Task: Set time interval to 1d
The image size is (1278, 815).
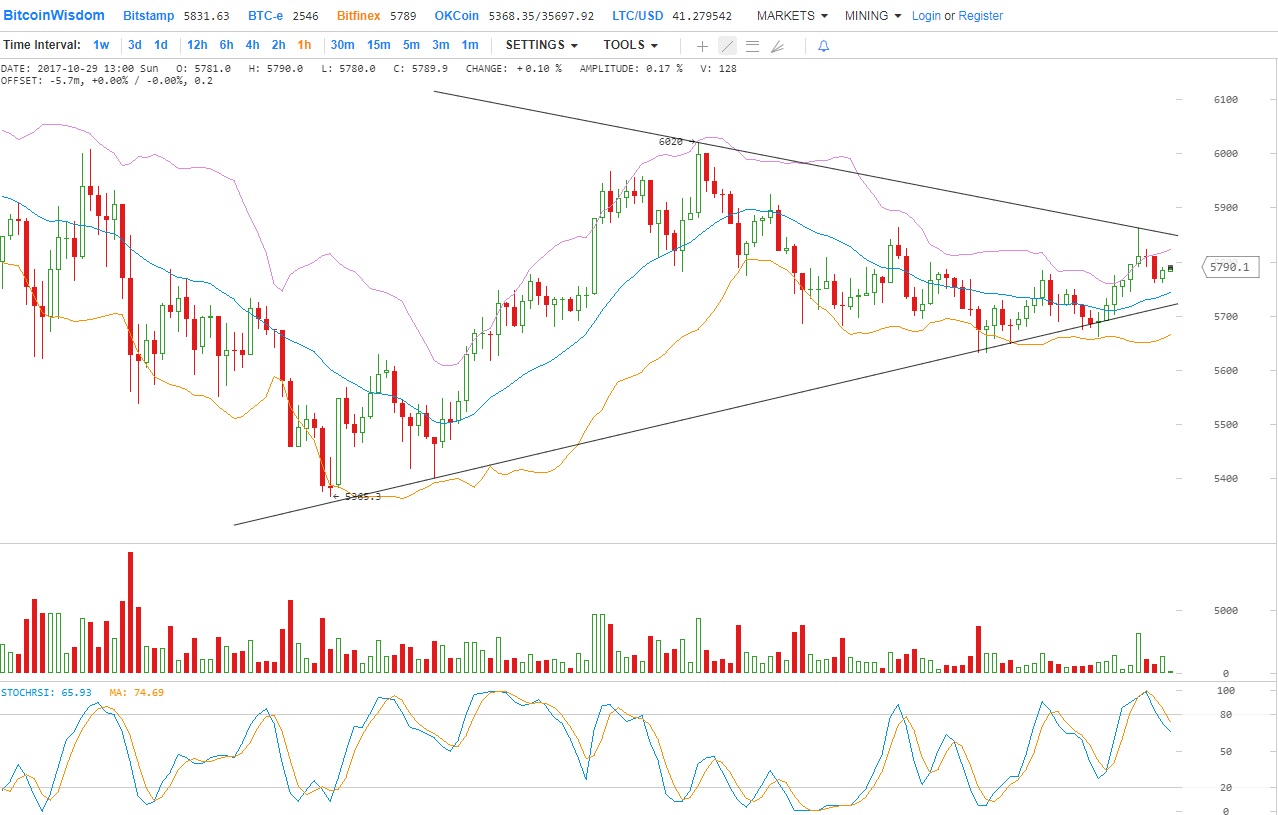Action: (x=161, y=45)
